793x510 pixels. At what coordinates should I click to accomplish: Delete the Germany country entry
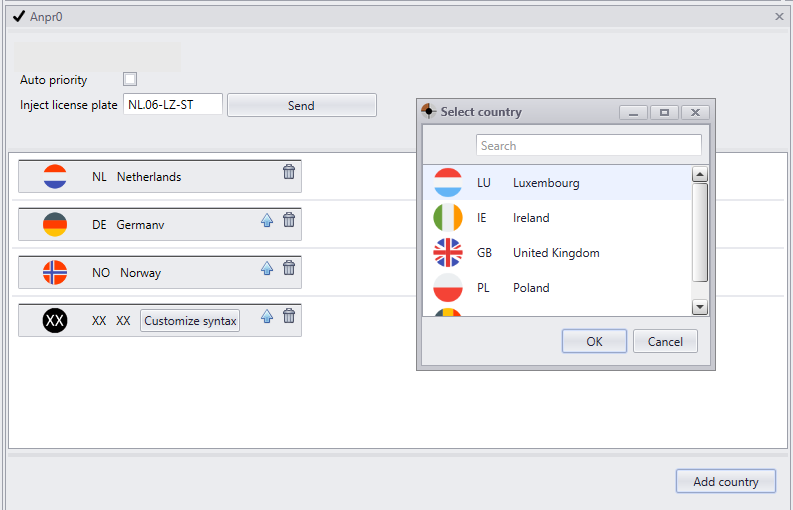(289, 220)
